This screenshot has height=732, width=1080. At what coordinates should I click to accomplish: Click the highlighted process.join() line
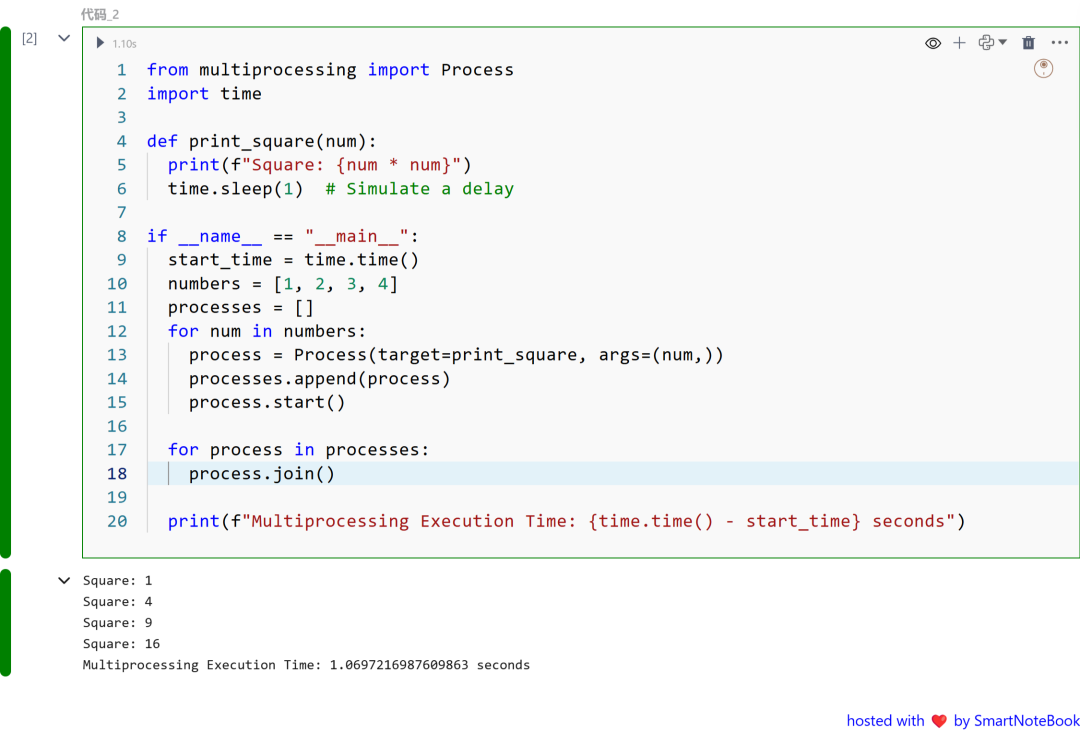pyautogui.click(x=262, y=474)
